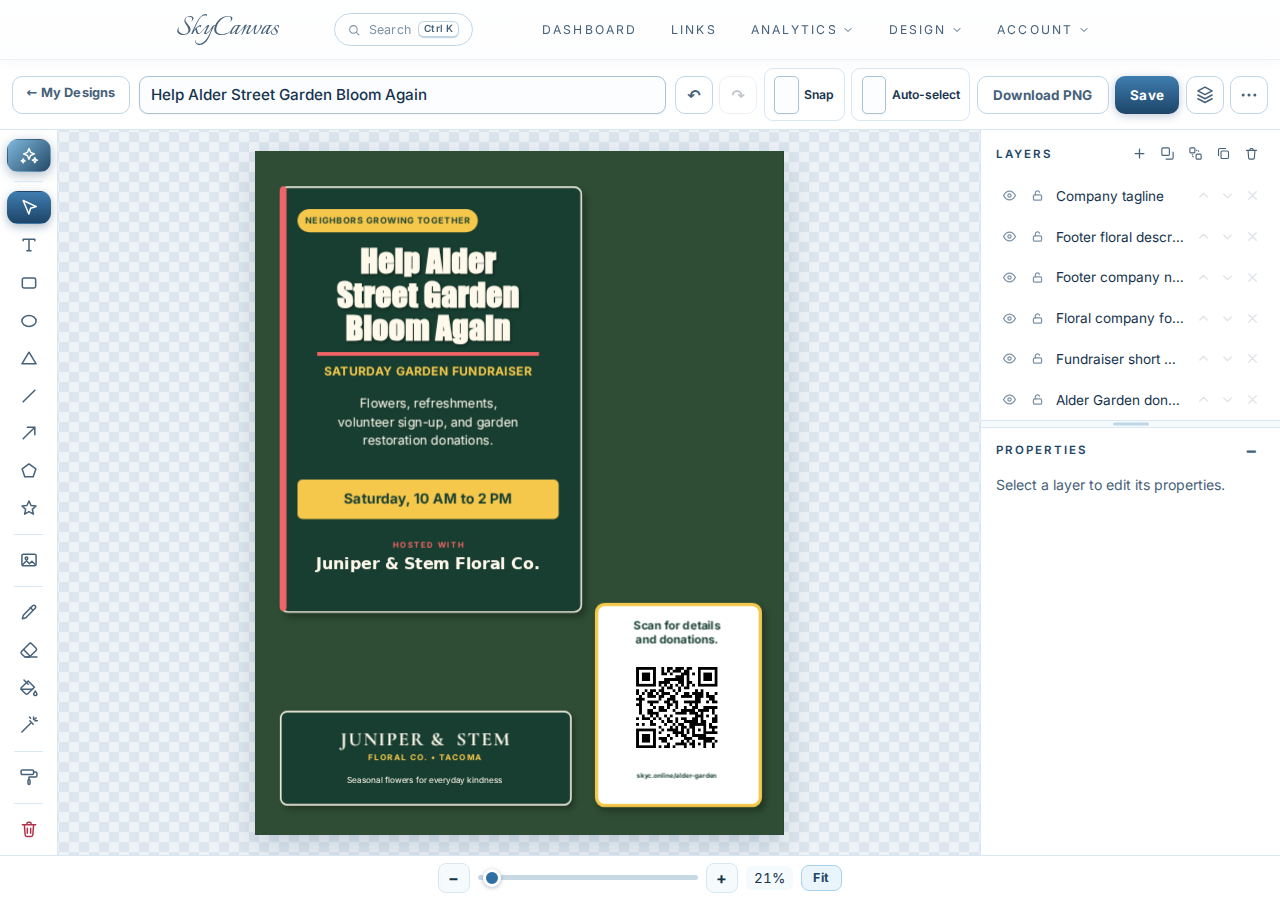Save the design
Screen dimensions: 1280x900
pyautogui.click(x=1147, y=95)
